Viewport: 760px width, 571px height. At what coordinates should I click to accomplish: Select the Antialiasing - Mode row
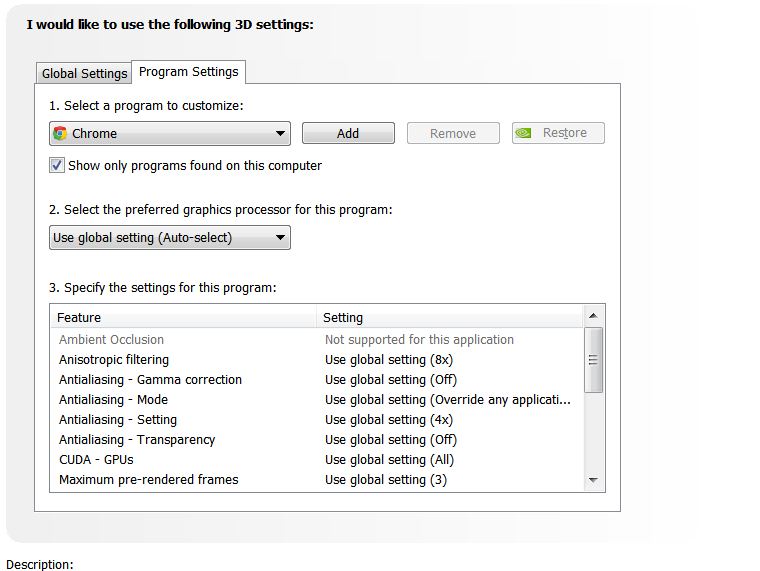(x=317, y=400)
